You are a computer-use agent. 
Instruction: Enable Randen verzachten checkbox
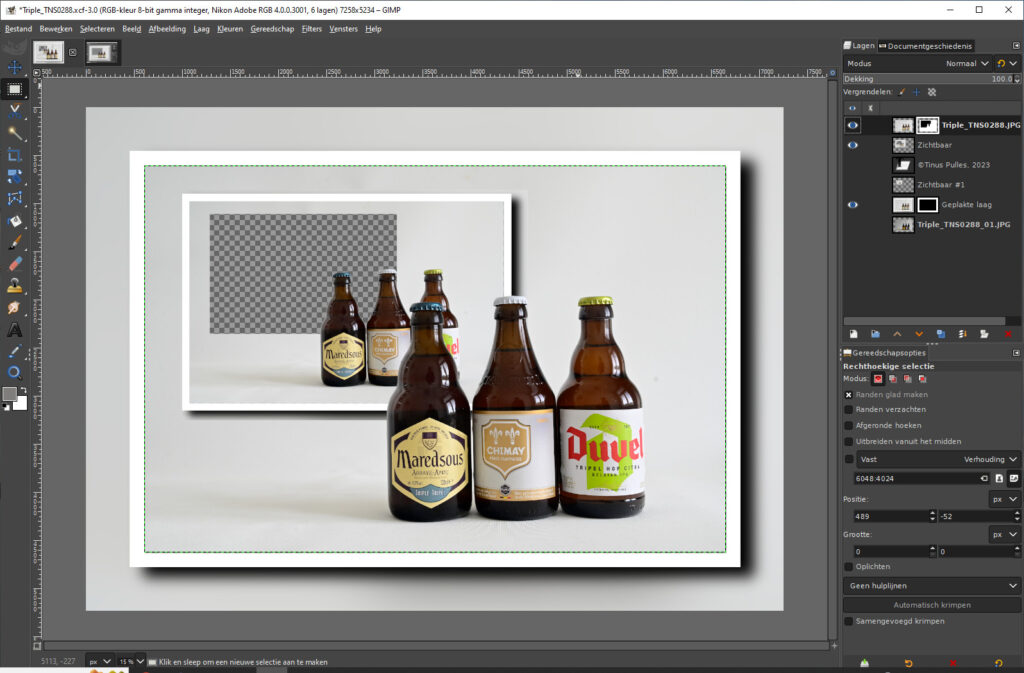click(848, 410)
